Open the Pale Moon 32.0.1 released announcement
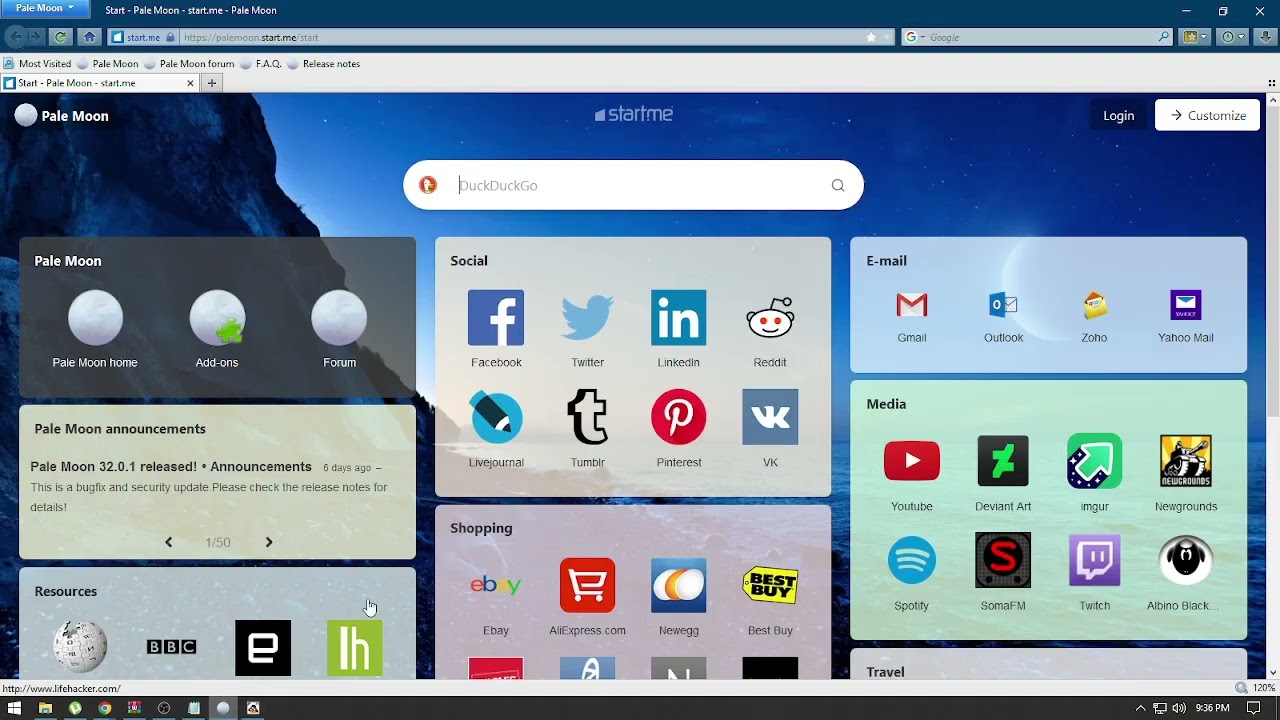 [x=171, y=467]
